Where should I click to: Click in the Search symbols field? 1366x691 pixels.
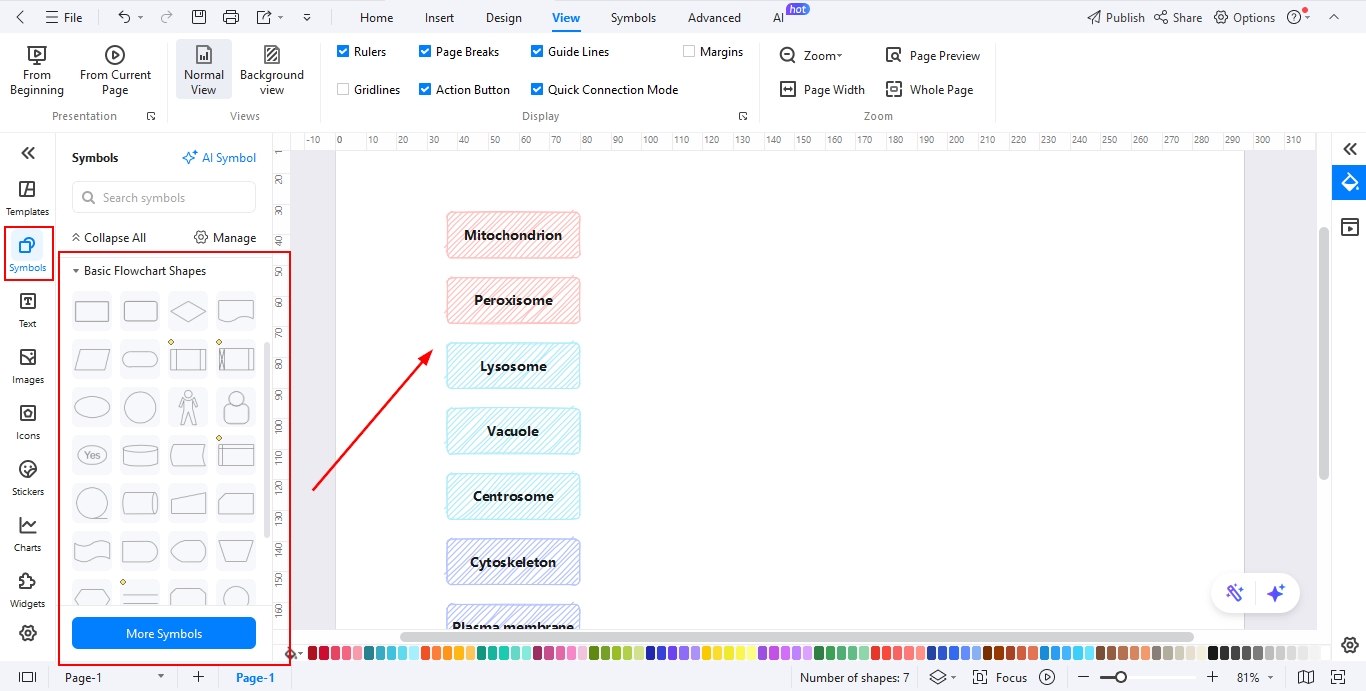coord(170,197)
